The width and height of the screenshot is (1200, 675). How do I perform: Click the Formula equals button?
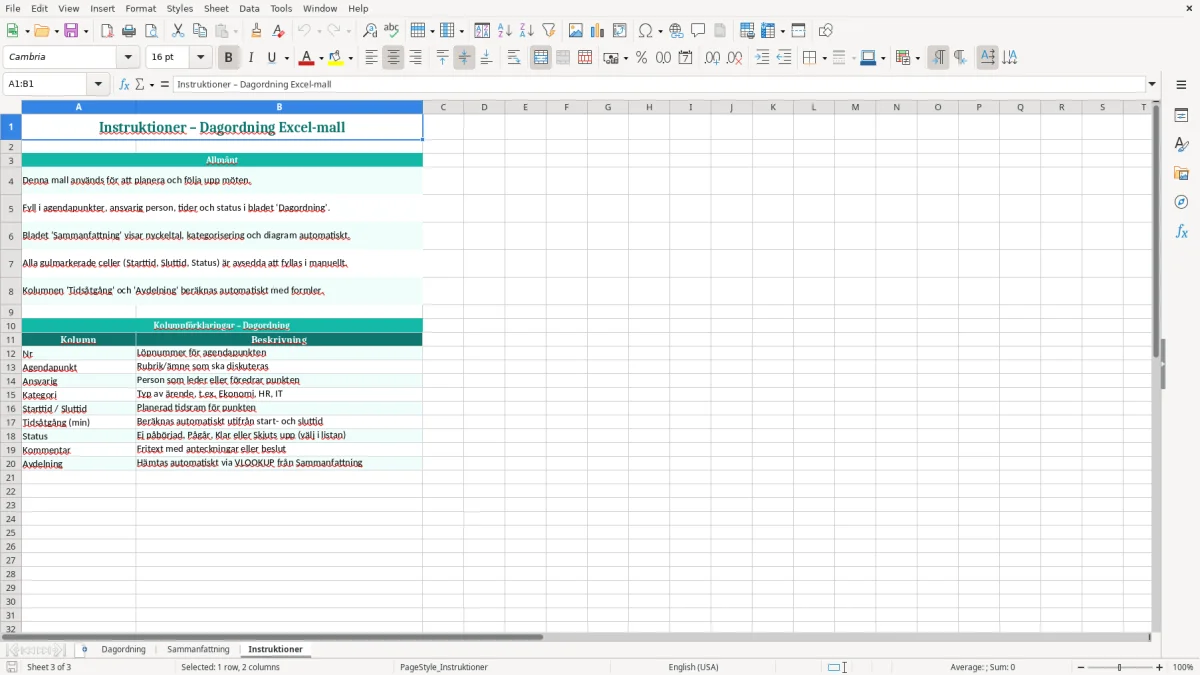pos(165,85)
